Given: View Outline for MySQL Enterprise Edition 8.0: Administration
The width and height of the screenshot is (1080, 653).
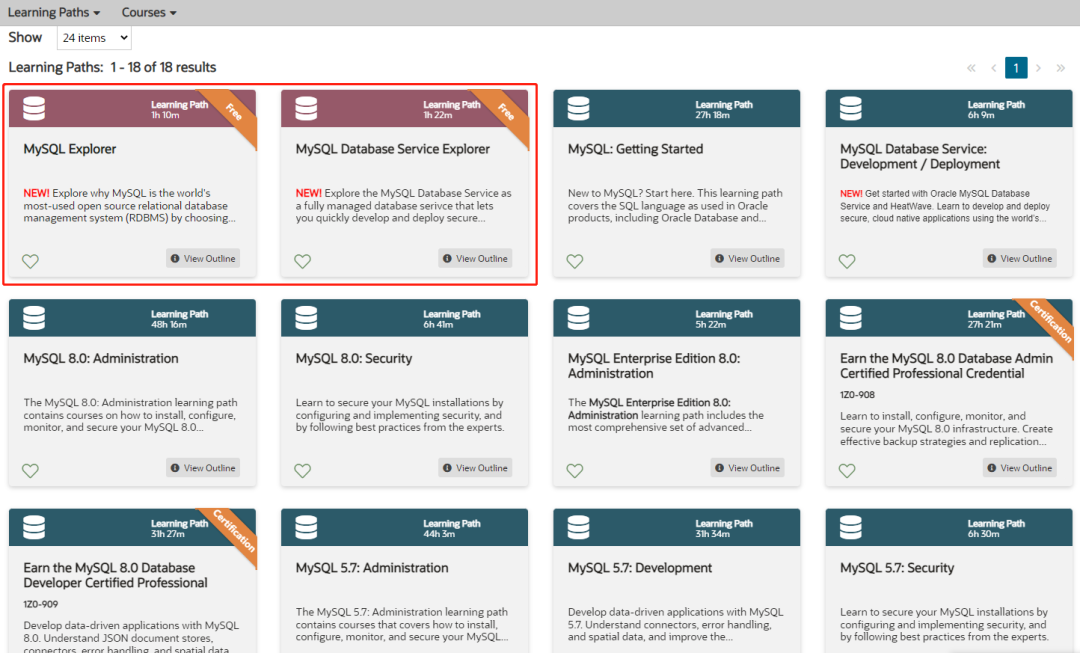Looking at the screenshot, I should pyautogui.click(x=747, y=468).
